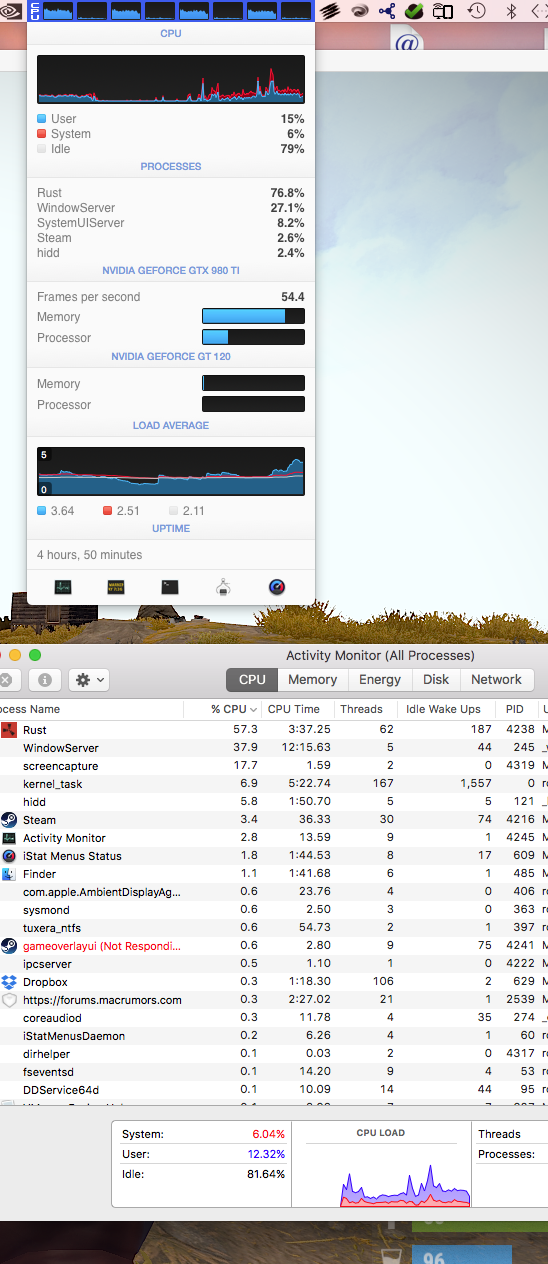Select the DDService64d process row
The width and height of the screenshot is (548, 1264).
[274, 1090]
